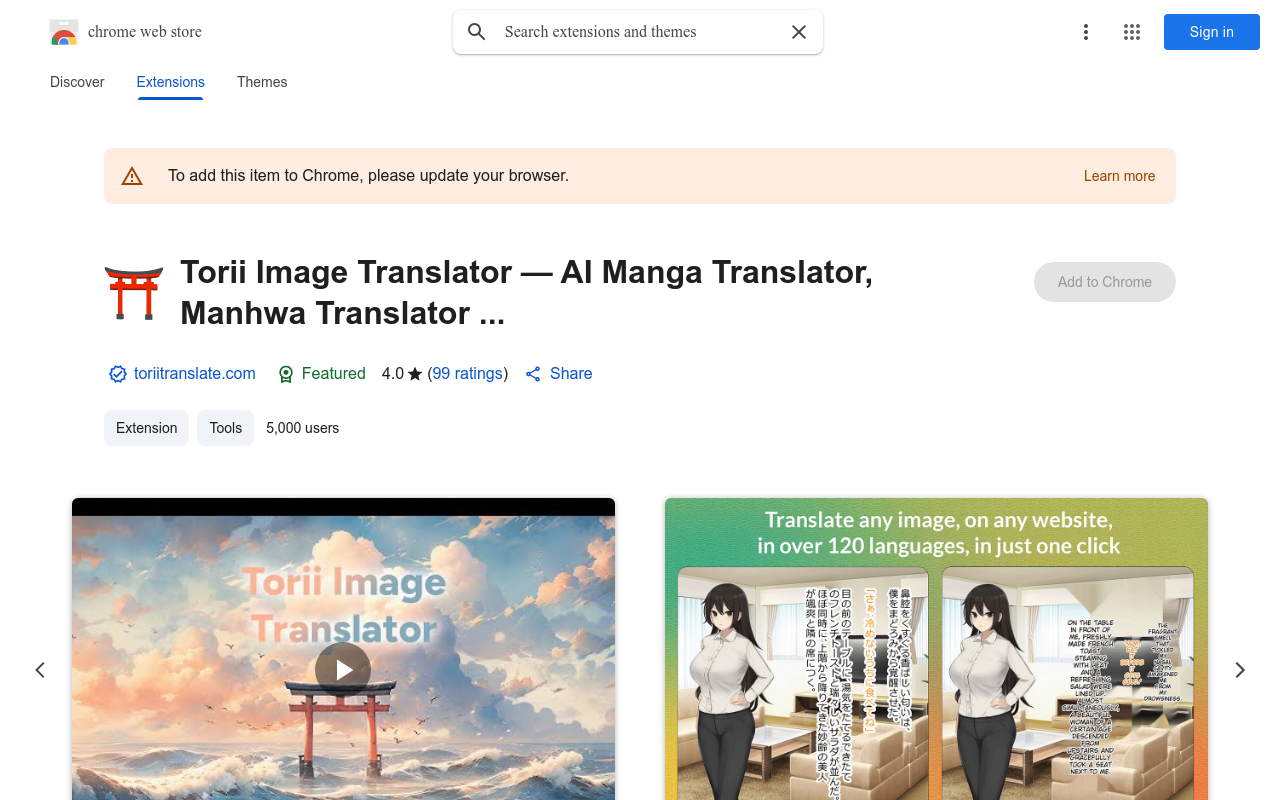Open the three-dot more options menu
This screenshot has width=1280, height=800.
coord(1085,32)
